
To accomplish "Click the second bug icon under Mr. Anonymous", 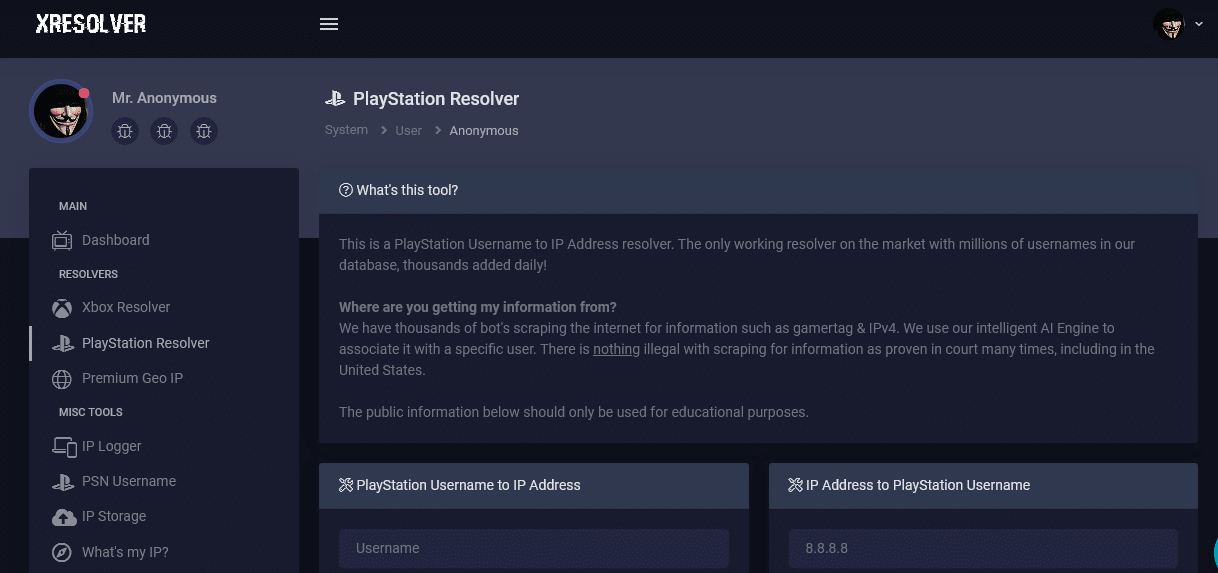I will pyautogui.click(x=165, y=131).
